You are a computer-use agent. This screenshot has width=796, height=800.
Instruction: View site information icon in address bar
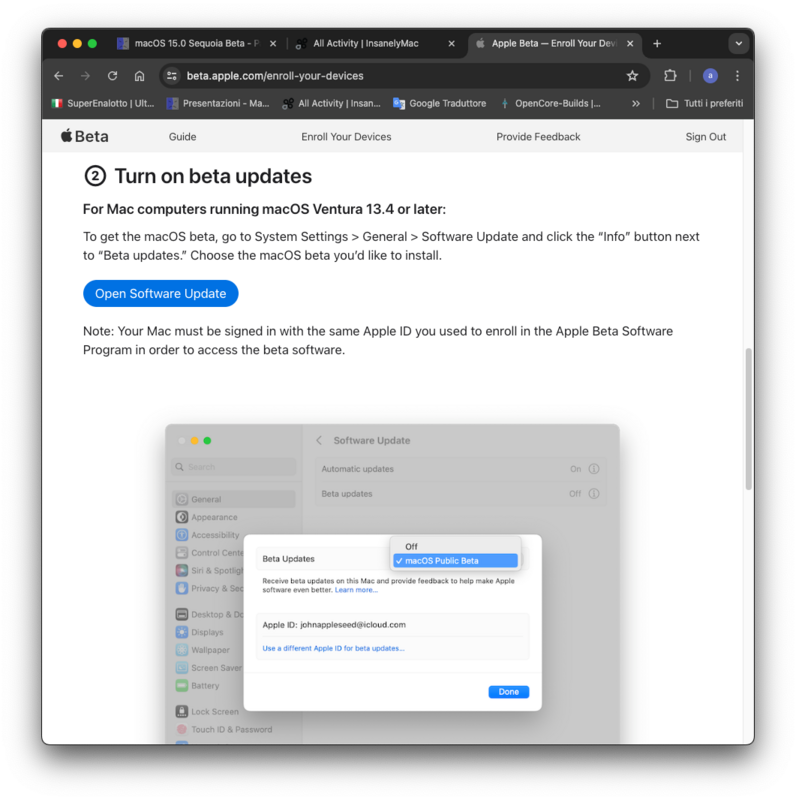coord(172,76)
